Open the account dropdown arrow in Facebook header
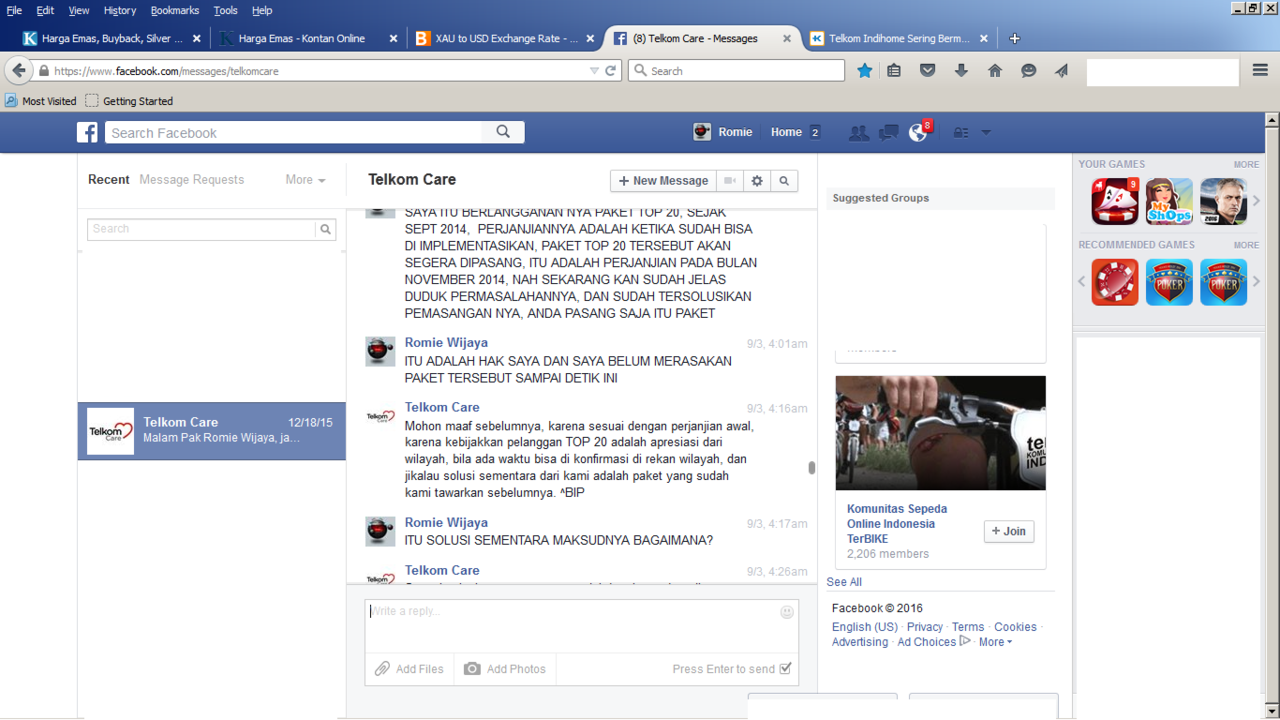The height and width of the screenshot is (720, 1280). click(x=986, y=132)
